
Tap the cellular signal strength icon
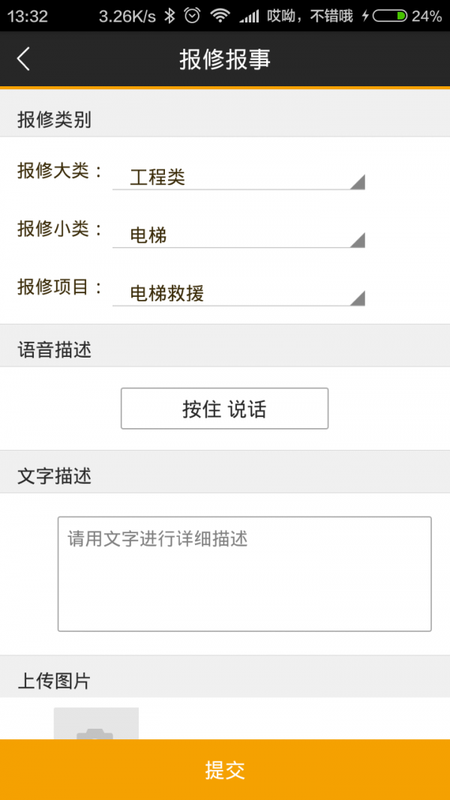tap(248, 16)
